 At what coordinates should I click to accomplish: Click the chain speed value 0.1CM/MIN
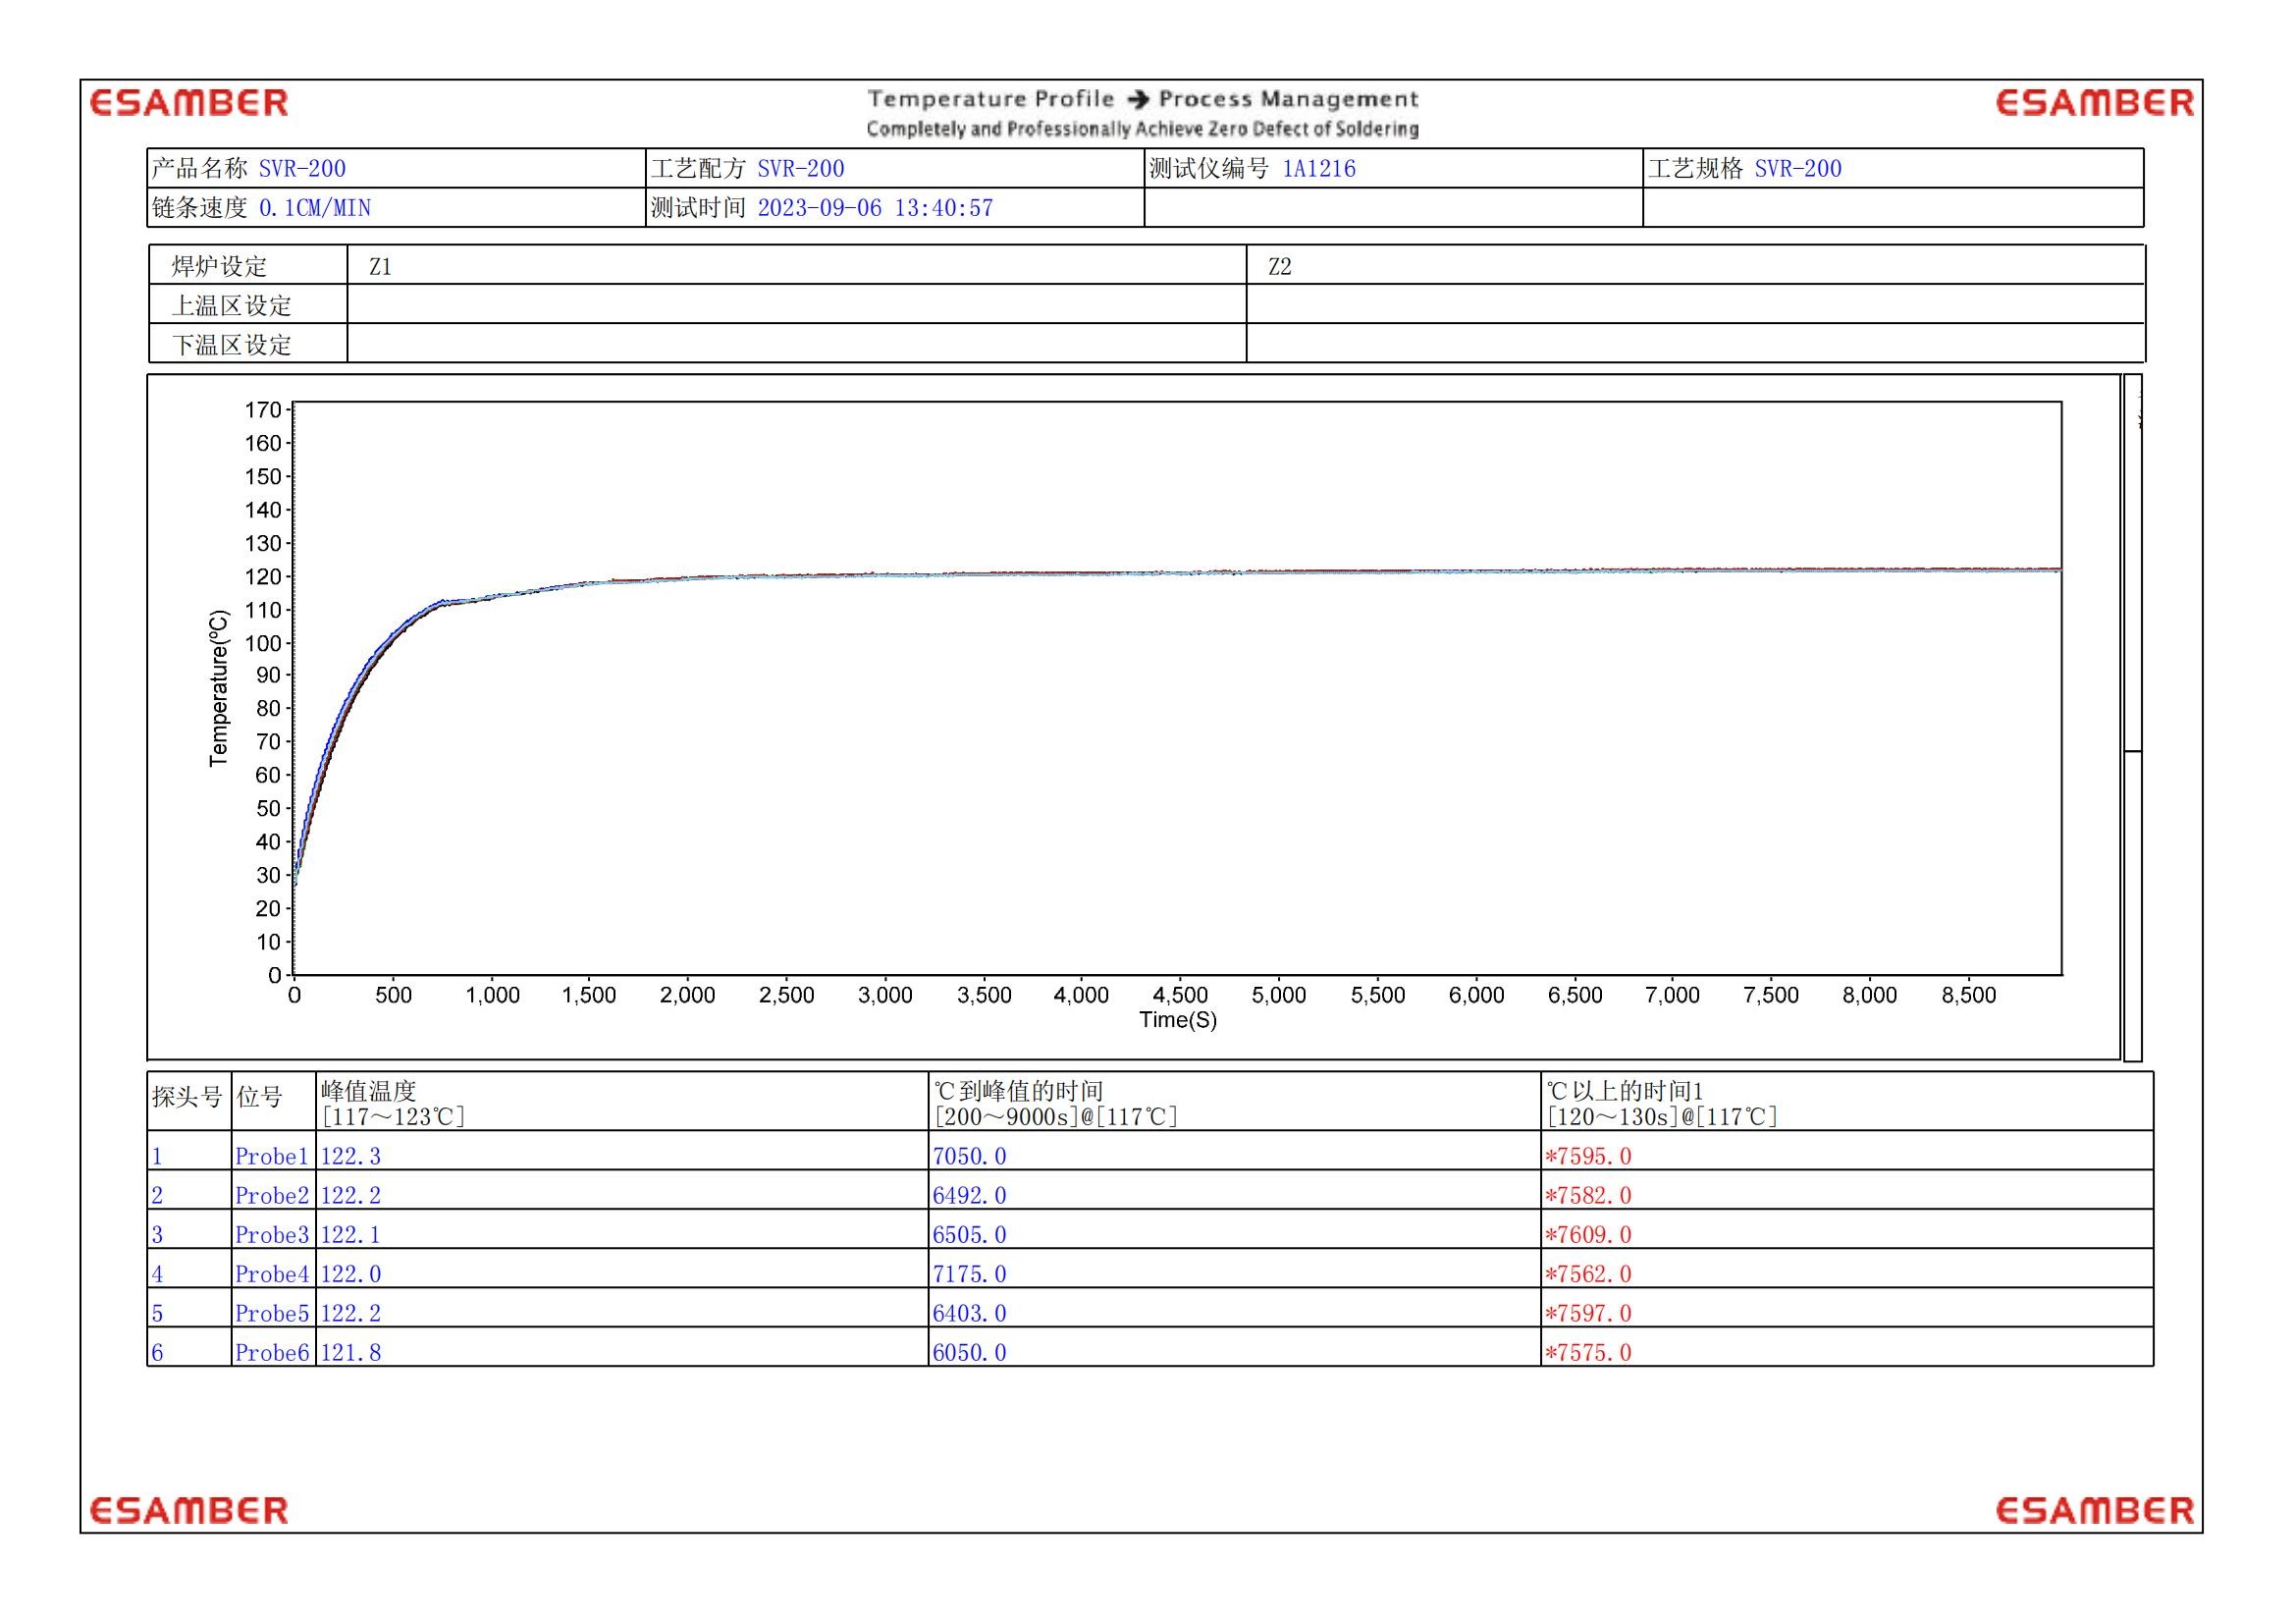point(315,208)
